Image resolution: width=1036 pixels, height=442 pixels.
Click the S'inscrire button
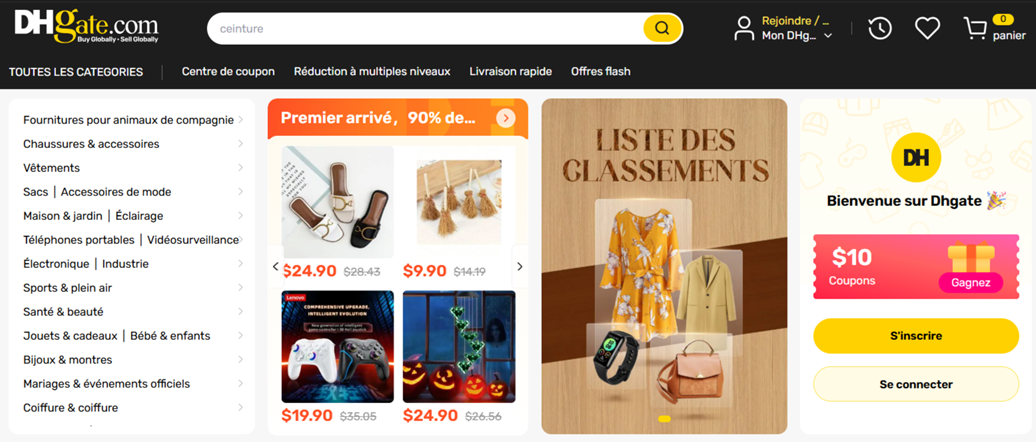916,336
